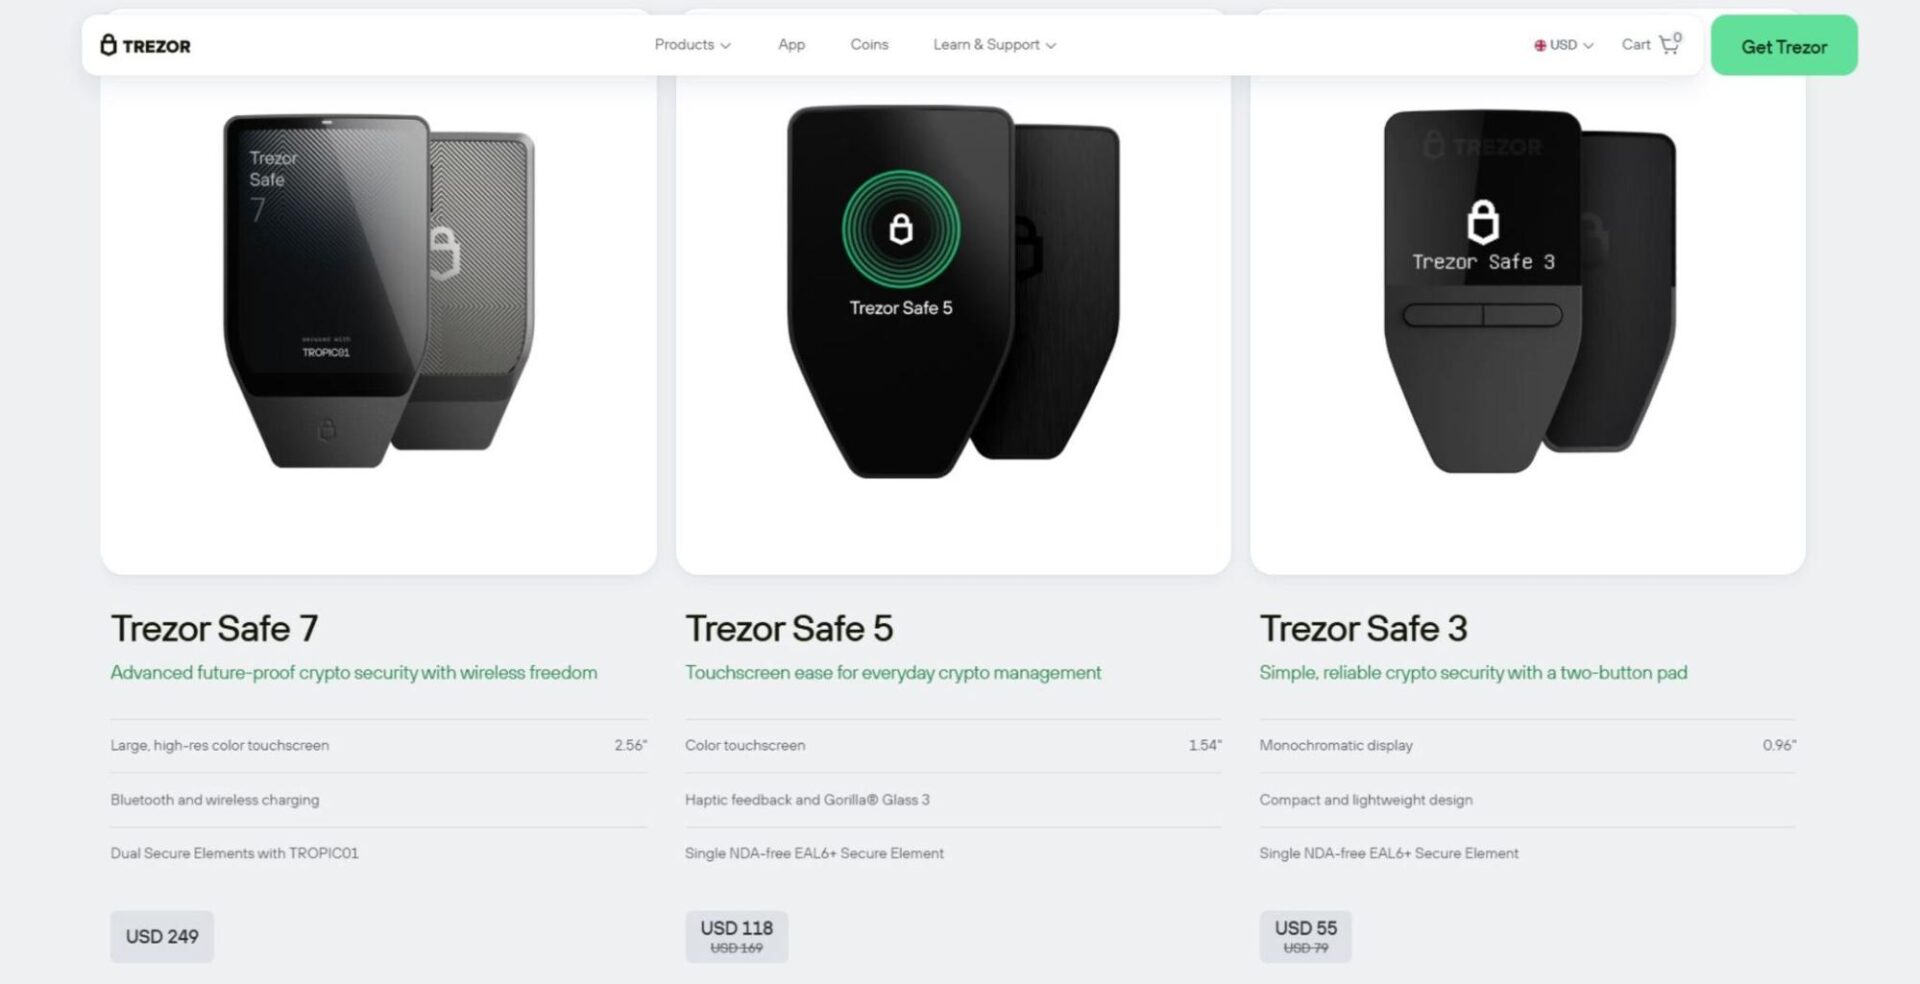Click the Trezor logo in the header

pos(145,45)
